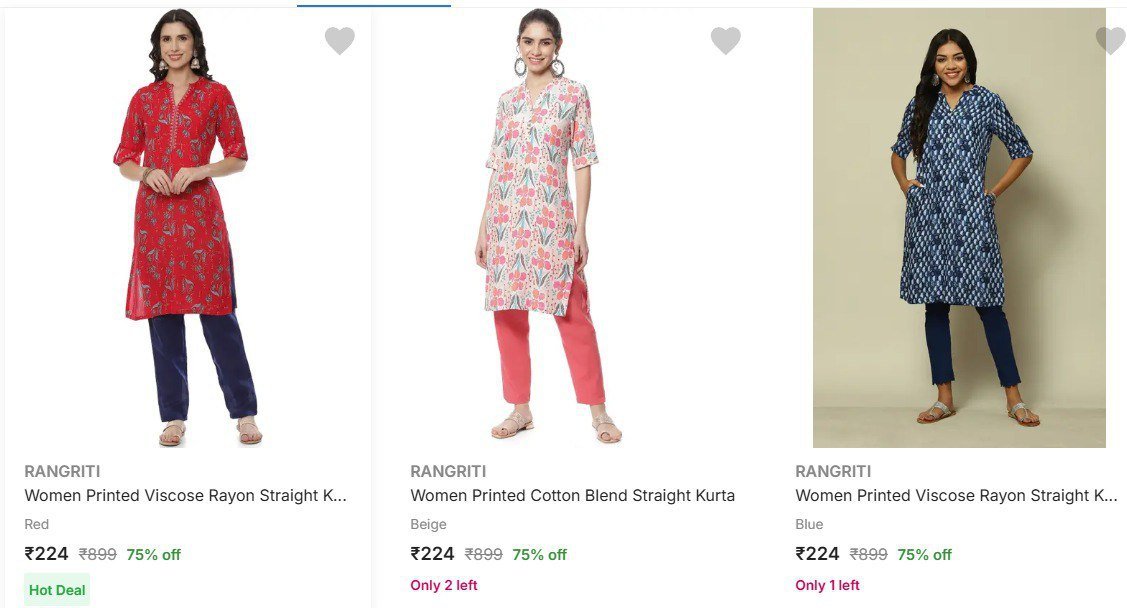Open red Women Printed Viscose Rayon title
The image size is (1127, 608).
click(x=186, y=496)
